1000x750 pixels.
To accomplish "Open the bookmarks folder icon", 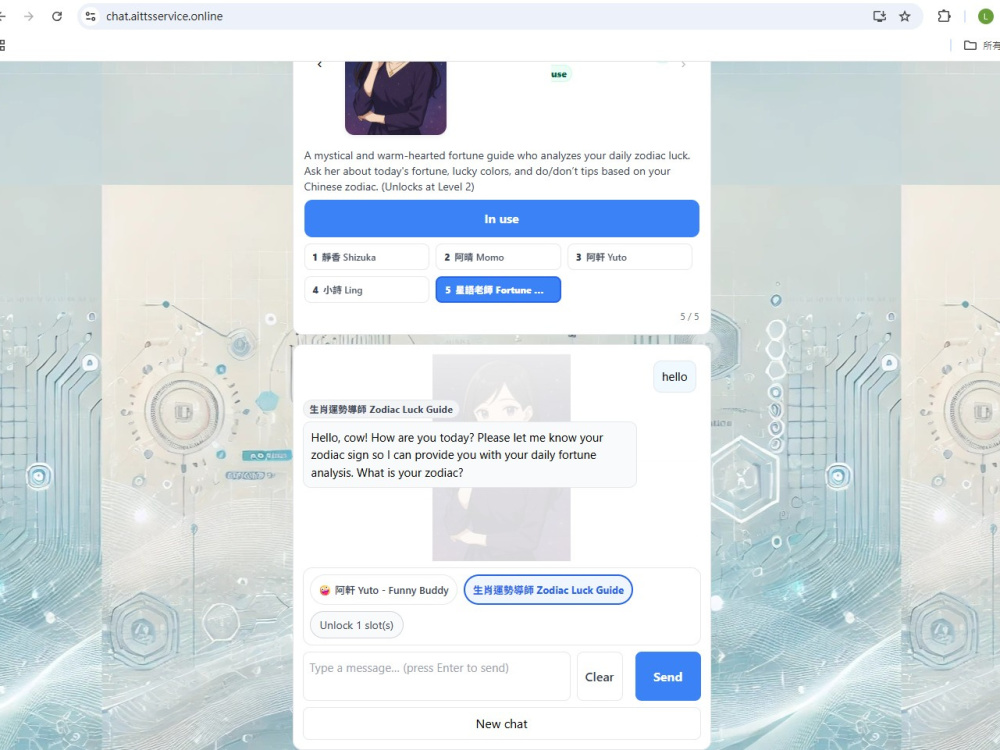I will [970, 45].
